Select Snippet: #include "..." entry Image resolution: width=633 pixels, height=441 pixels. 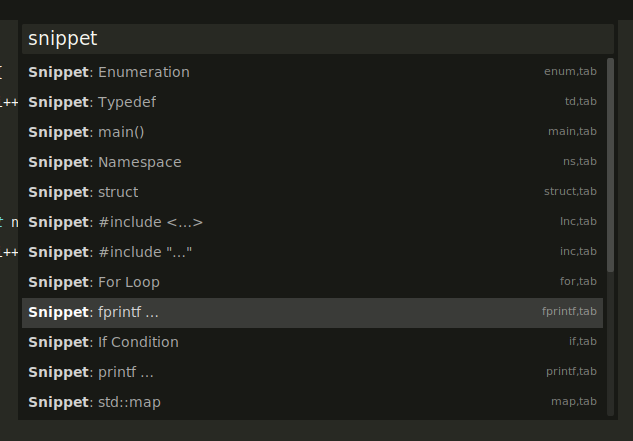[110, 252]
